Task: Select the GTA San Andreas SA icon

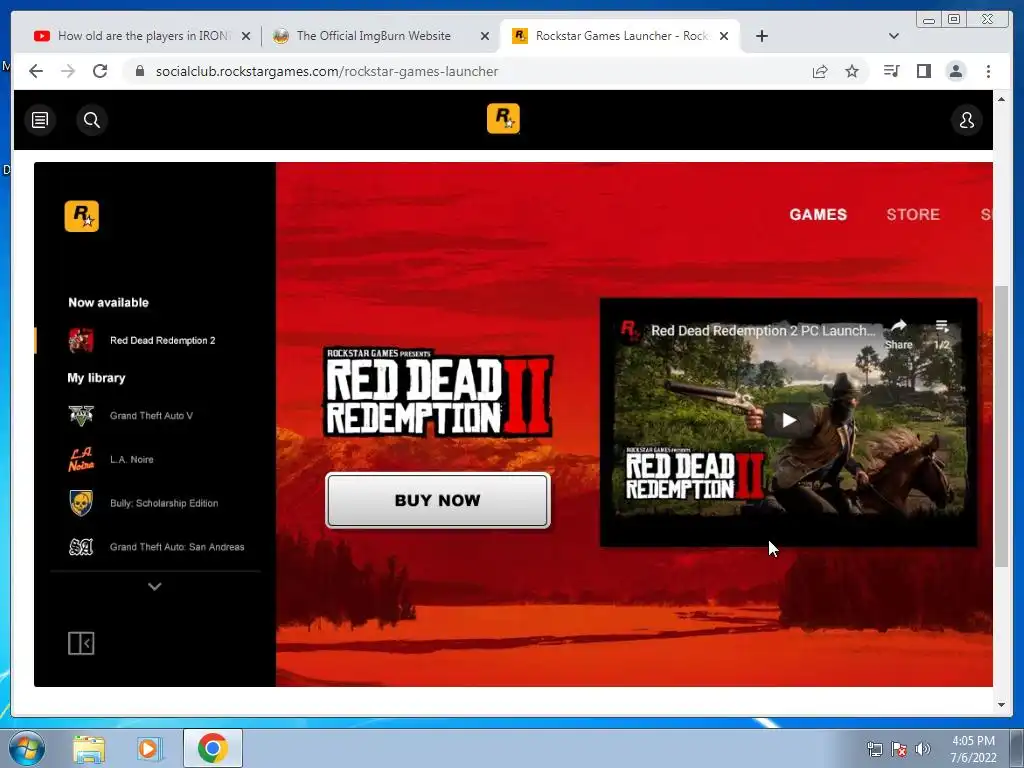Action: pos(81,547)
